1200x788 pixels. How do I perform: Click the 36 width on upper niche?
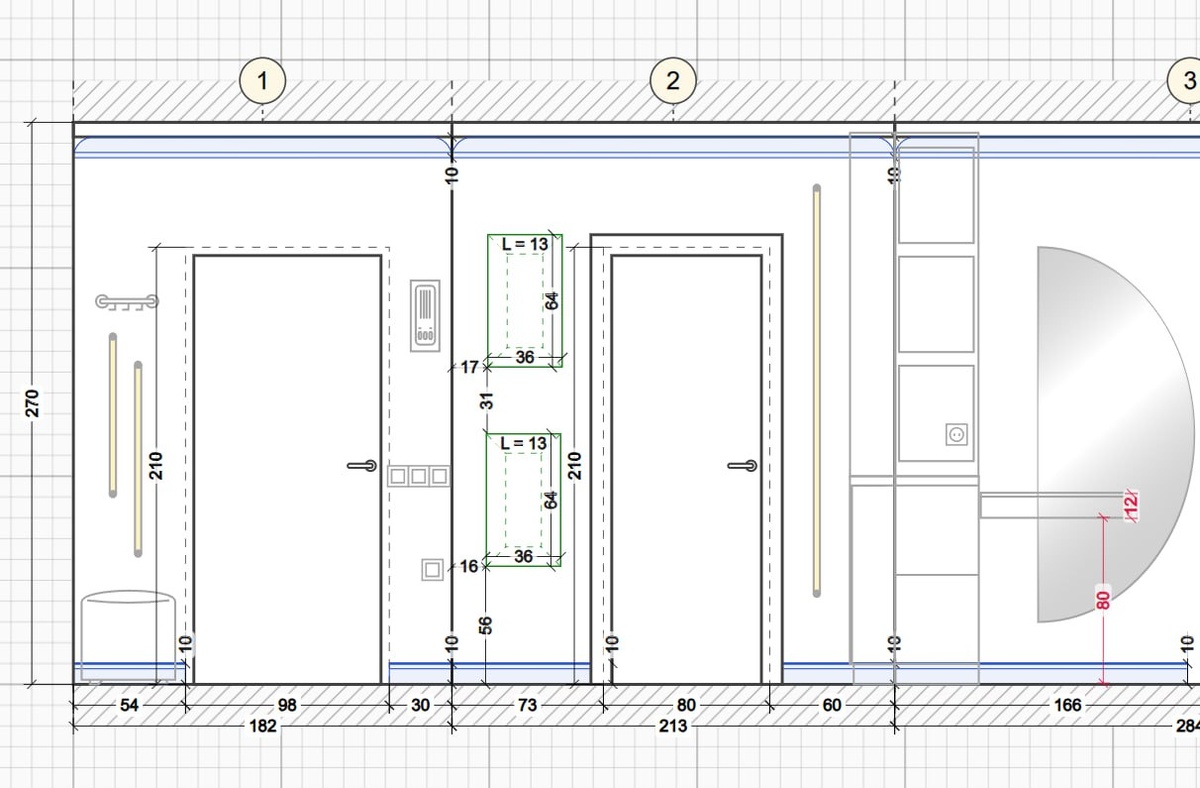pyautogui.click(x=524, y=357)
